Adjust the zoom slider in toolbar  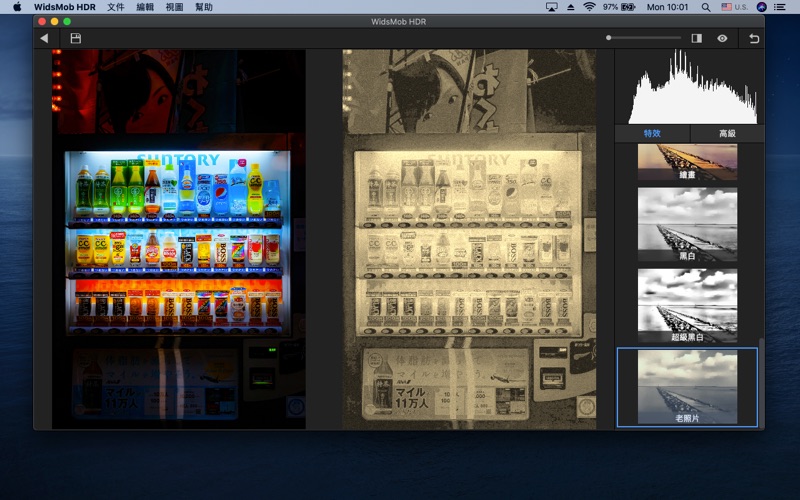(x=608, y=38)
